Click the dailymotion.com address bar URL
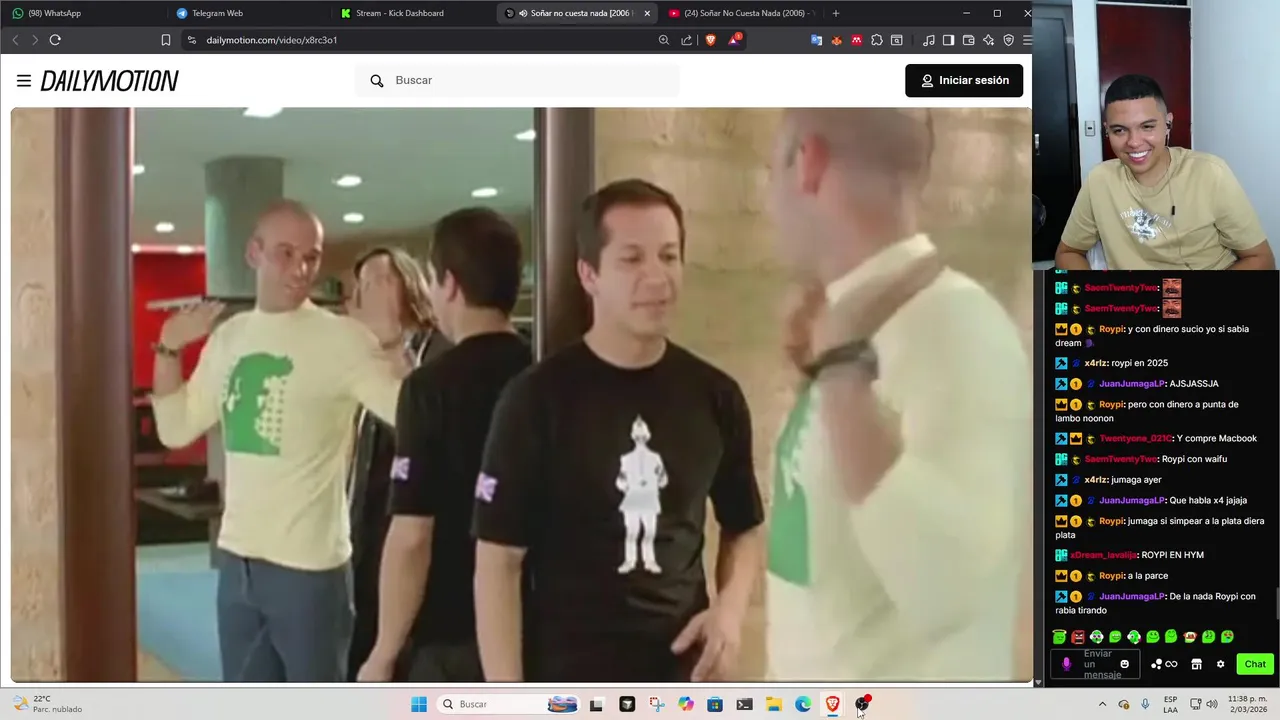1280x720 pixels. pyautogui.click(x=272, y=40)
